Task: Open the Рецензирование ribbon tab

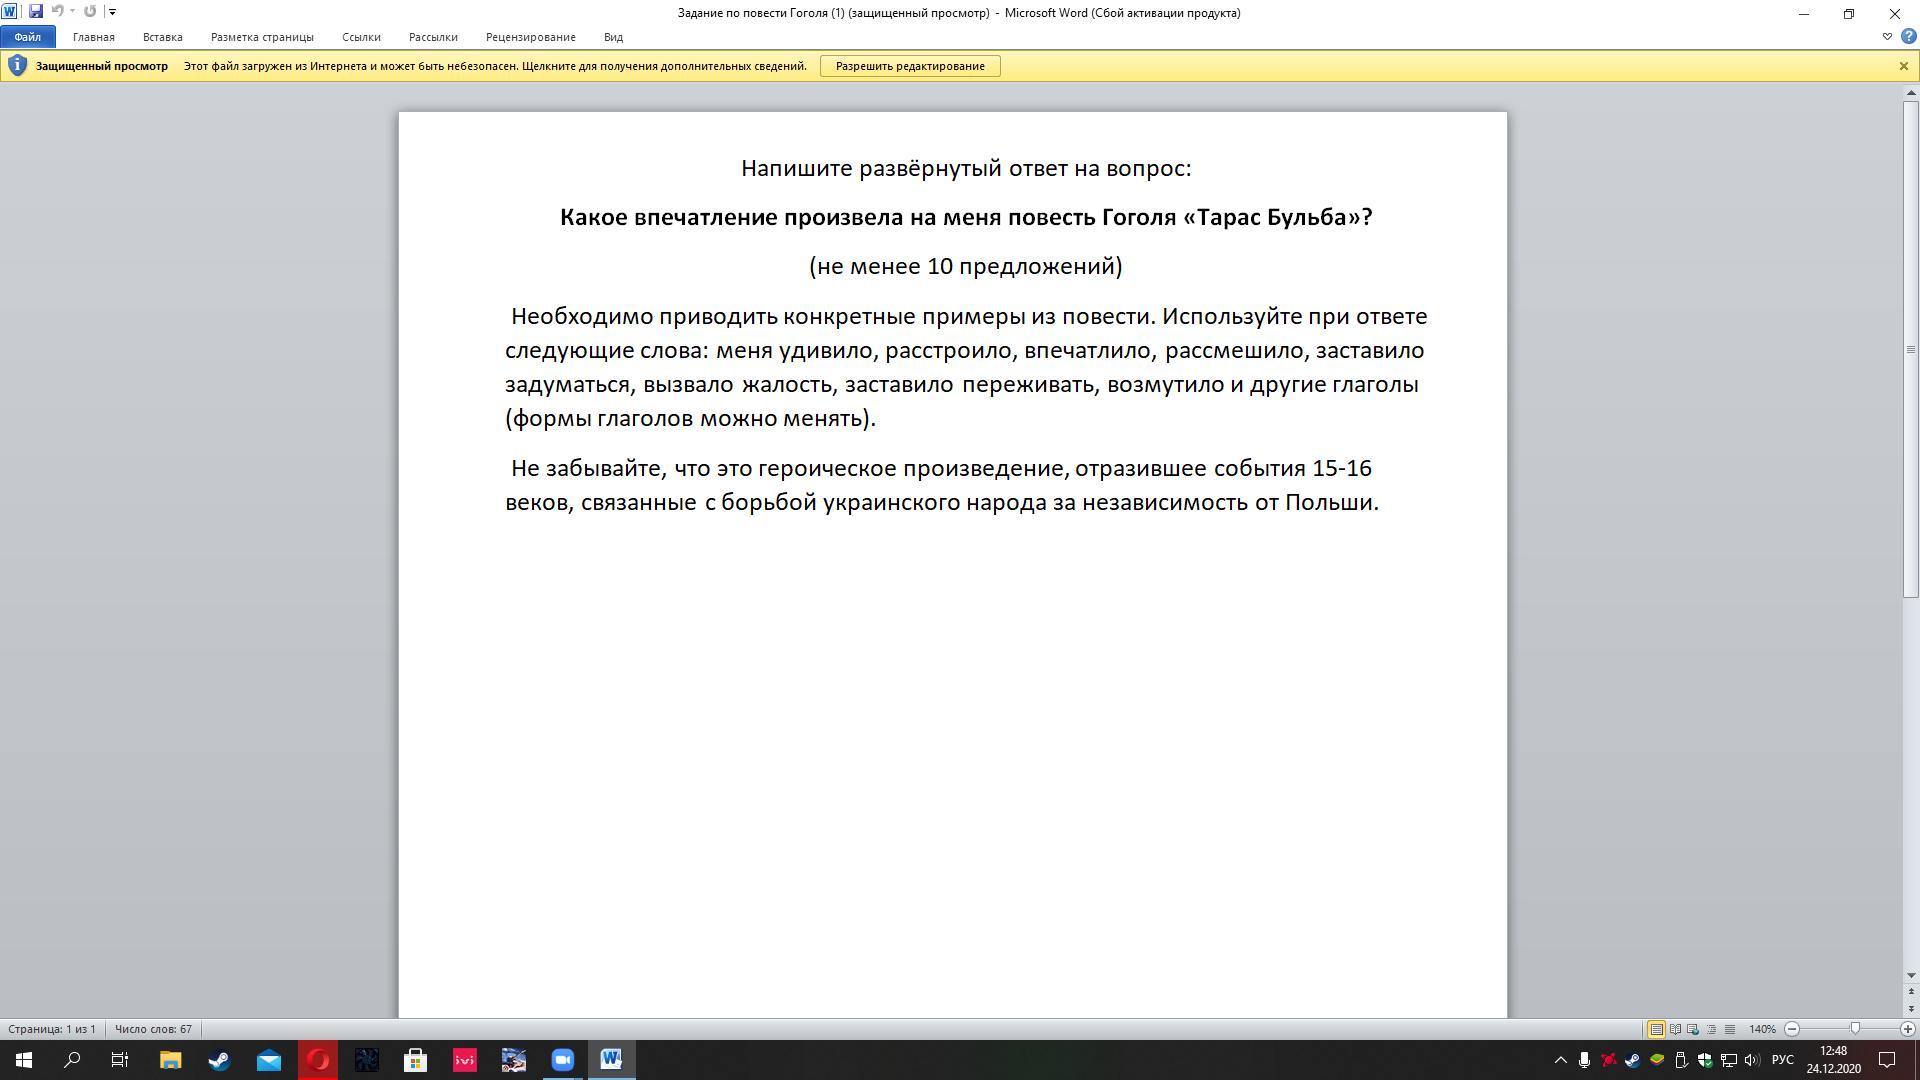Action: coord(530,37)
